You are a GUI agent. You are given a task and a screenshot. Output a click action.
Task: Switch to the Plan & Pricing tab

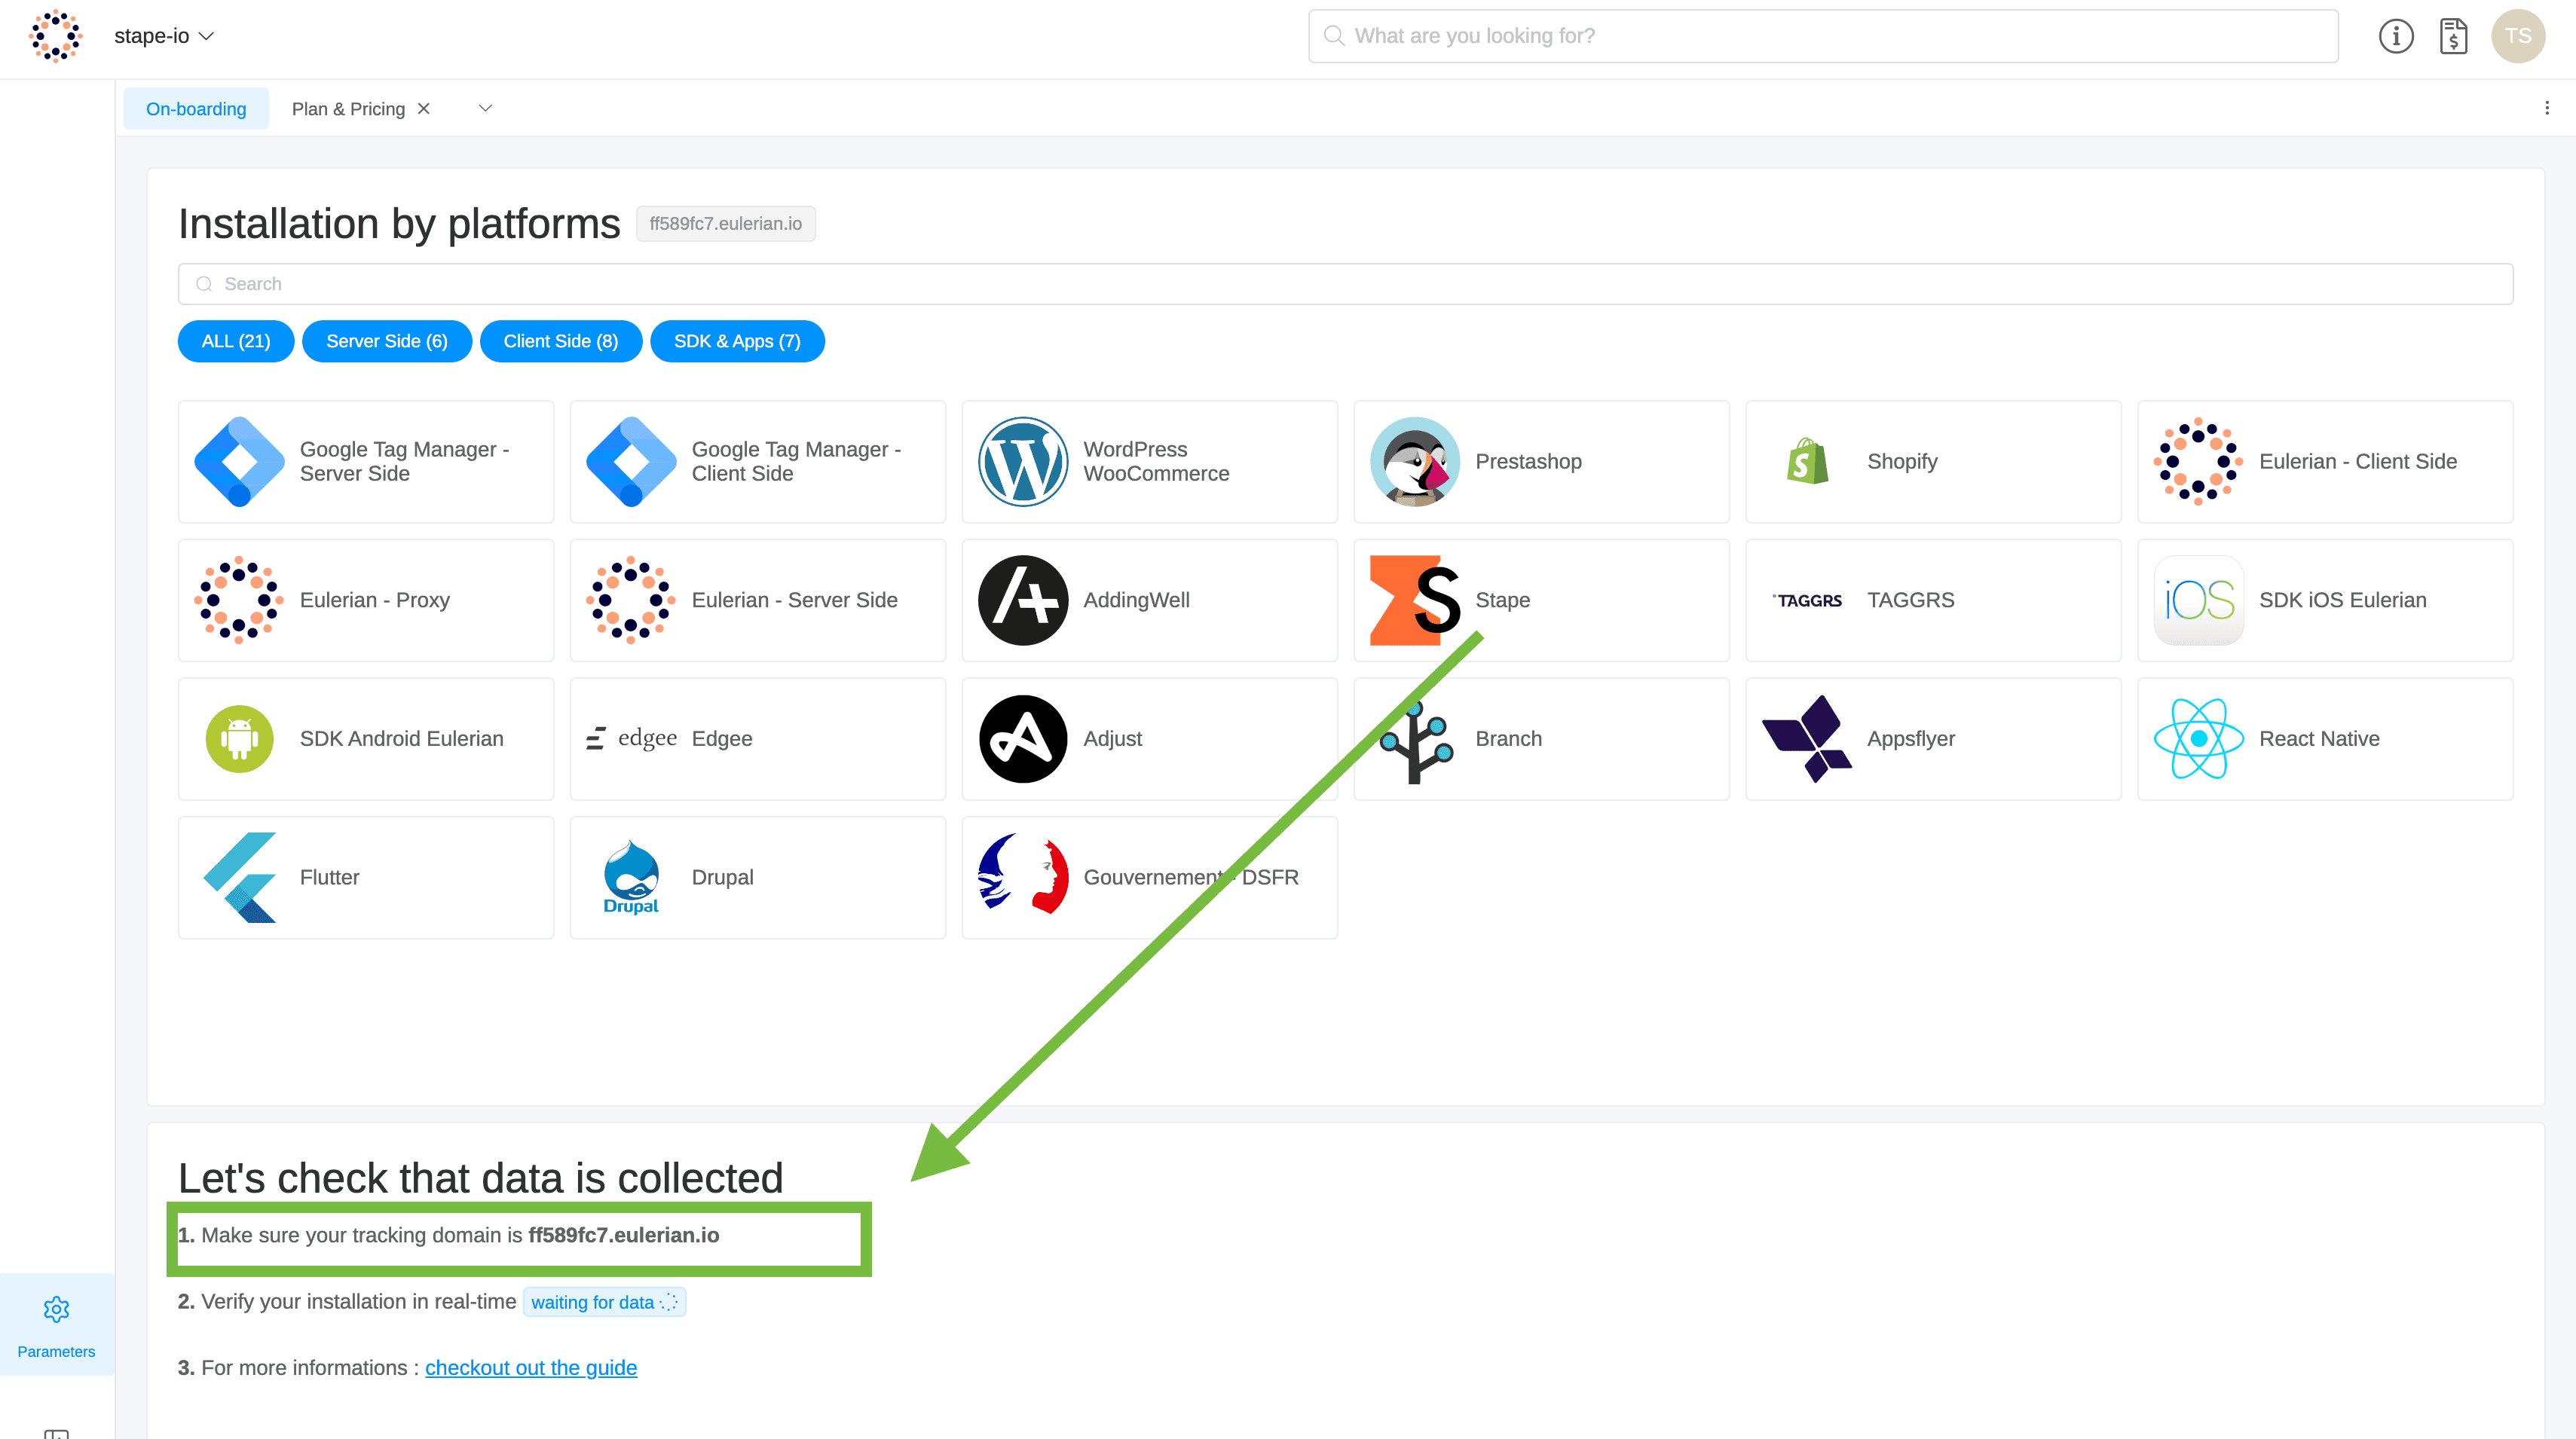[x=348, y=108]
